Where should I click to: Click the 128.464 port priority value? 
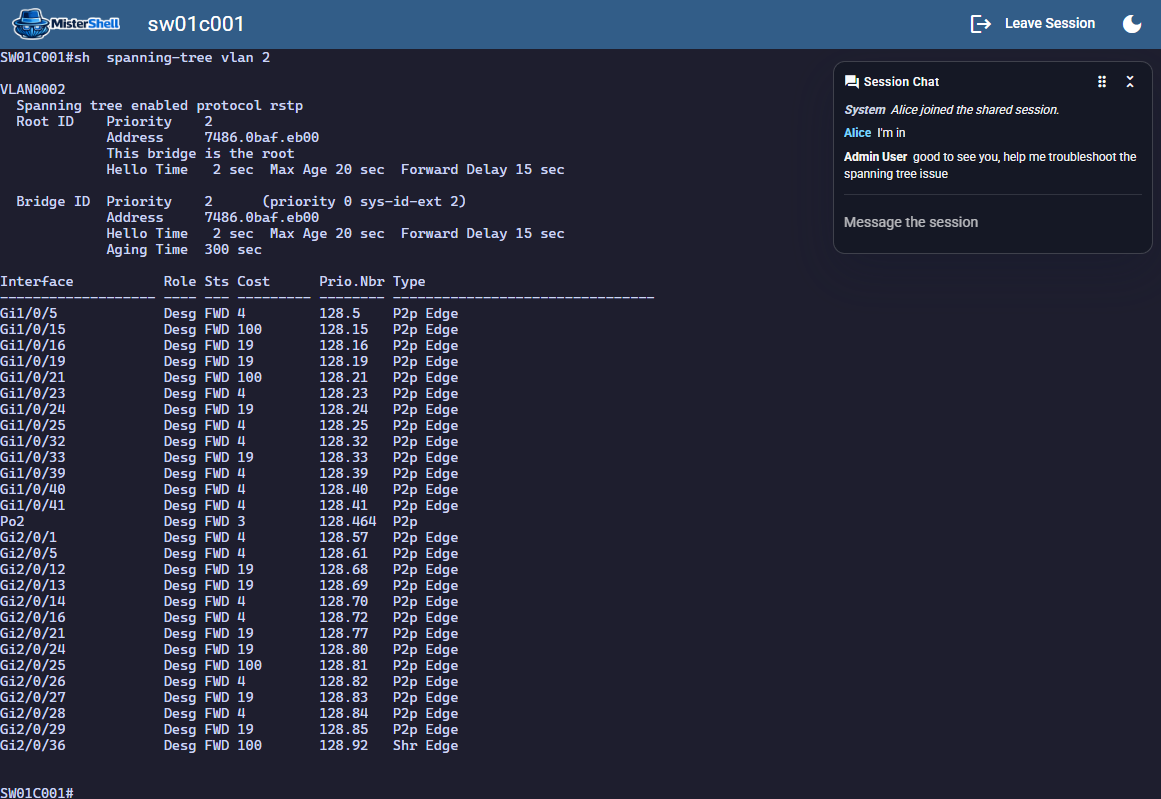pyautogui.click(x=347, y=521)
